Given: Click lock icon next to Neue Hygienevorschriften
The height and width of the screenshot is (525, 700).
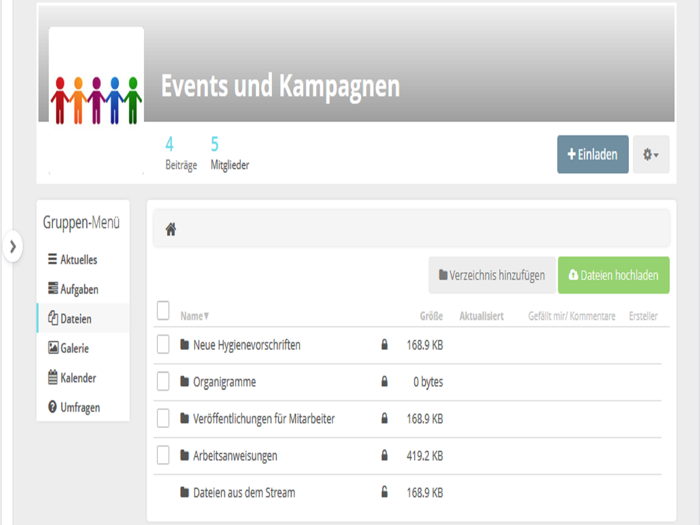Looking at the screenshot, I should [384, 345].
